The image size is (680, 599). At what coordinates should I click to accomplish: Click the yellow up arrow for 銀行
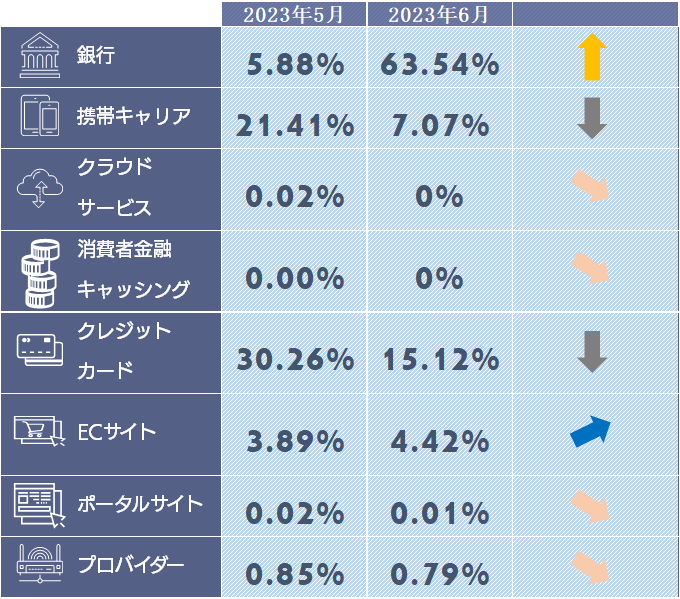[593, 57]
